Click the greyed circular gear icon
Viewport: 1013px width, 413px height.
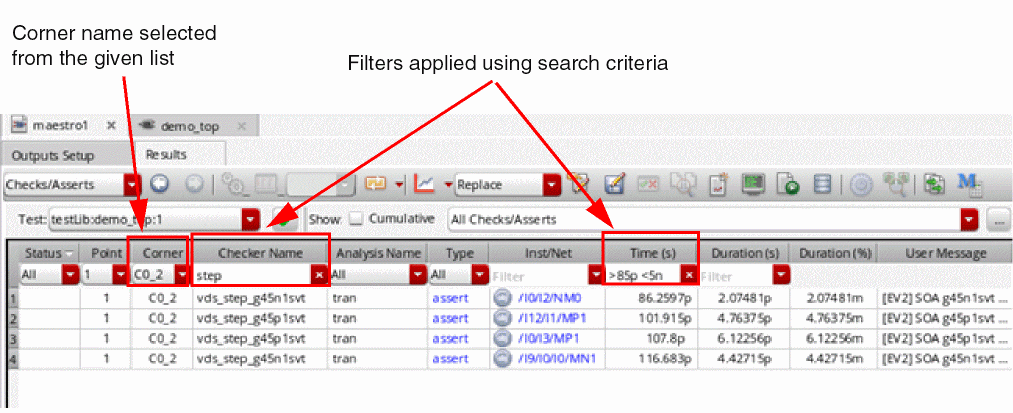click(861, 185)
